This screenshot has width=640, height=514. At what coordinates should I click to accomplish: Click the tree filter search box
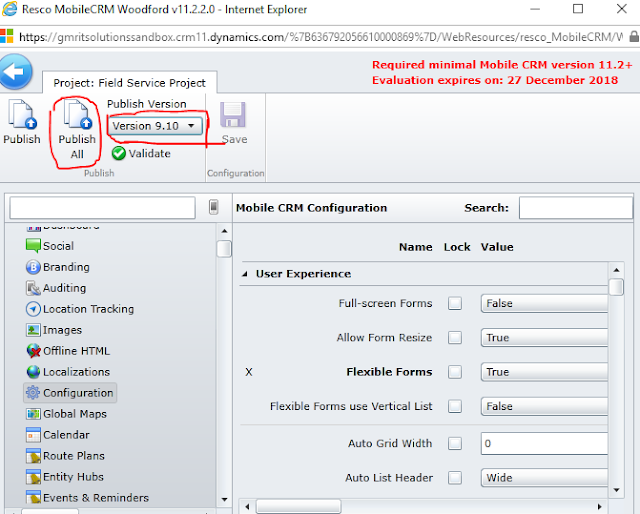(x=102, y=208)
